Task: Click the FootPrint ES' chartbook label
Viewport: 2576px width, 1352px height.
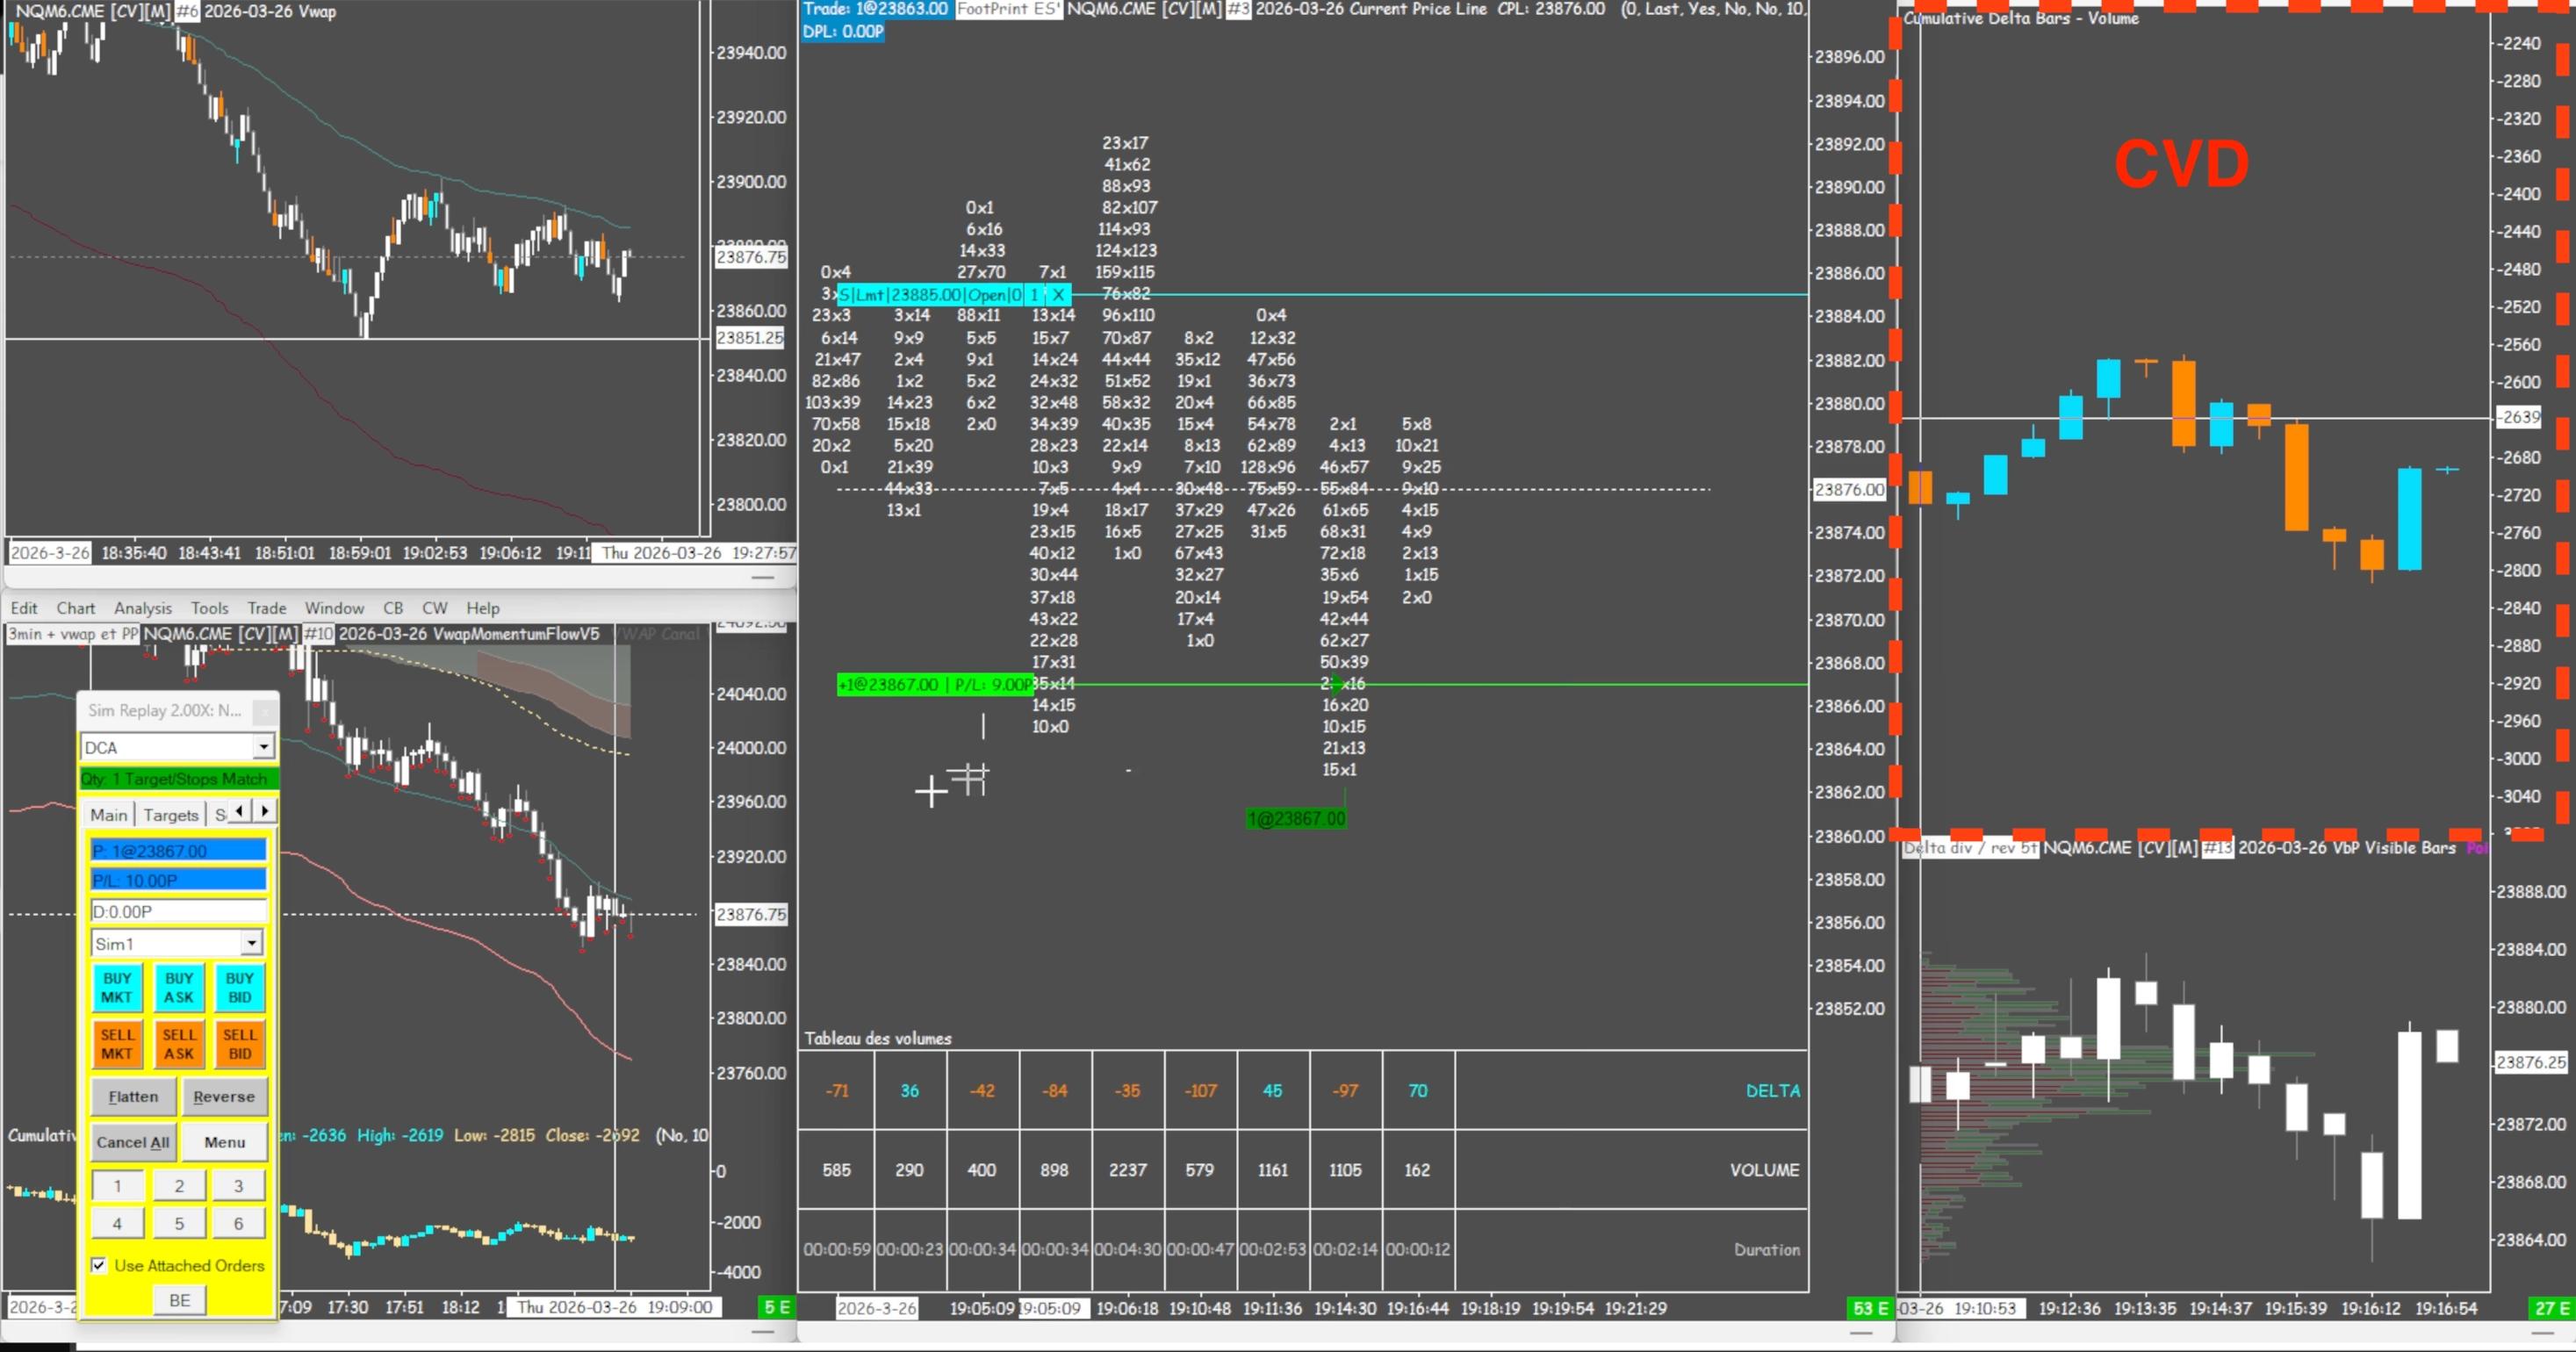Action: click(x=1010, y=9)
